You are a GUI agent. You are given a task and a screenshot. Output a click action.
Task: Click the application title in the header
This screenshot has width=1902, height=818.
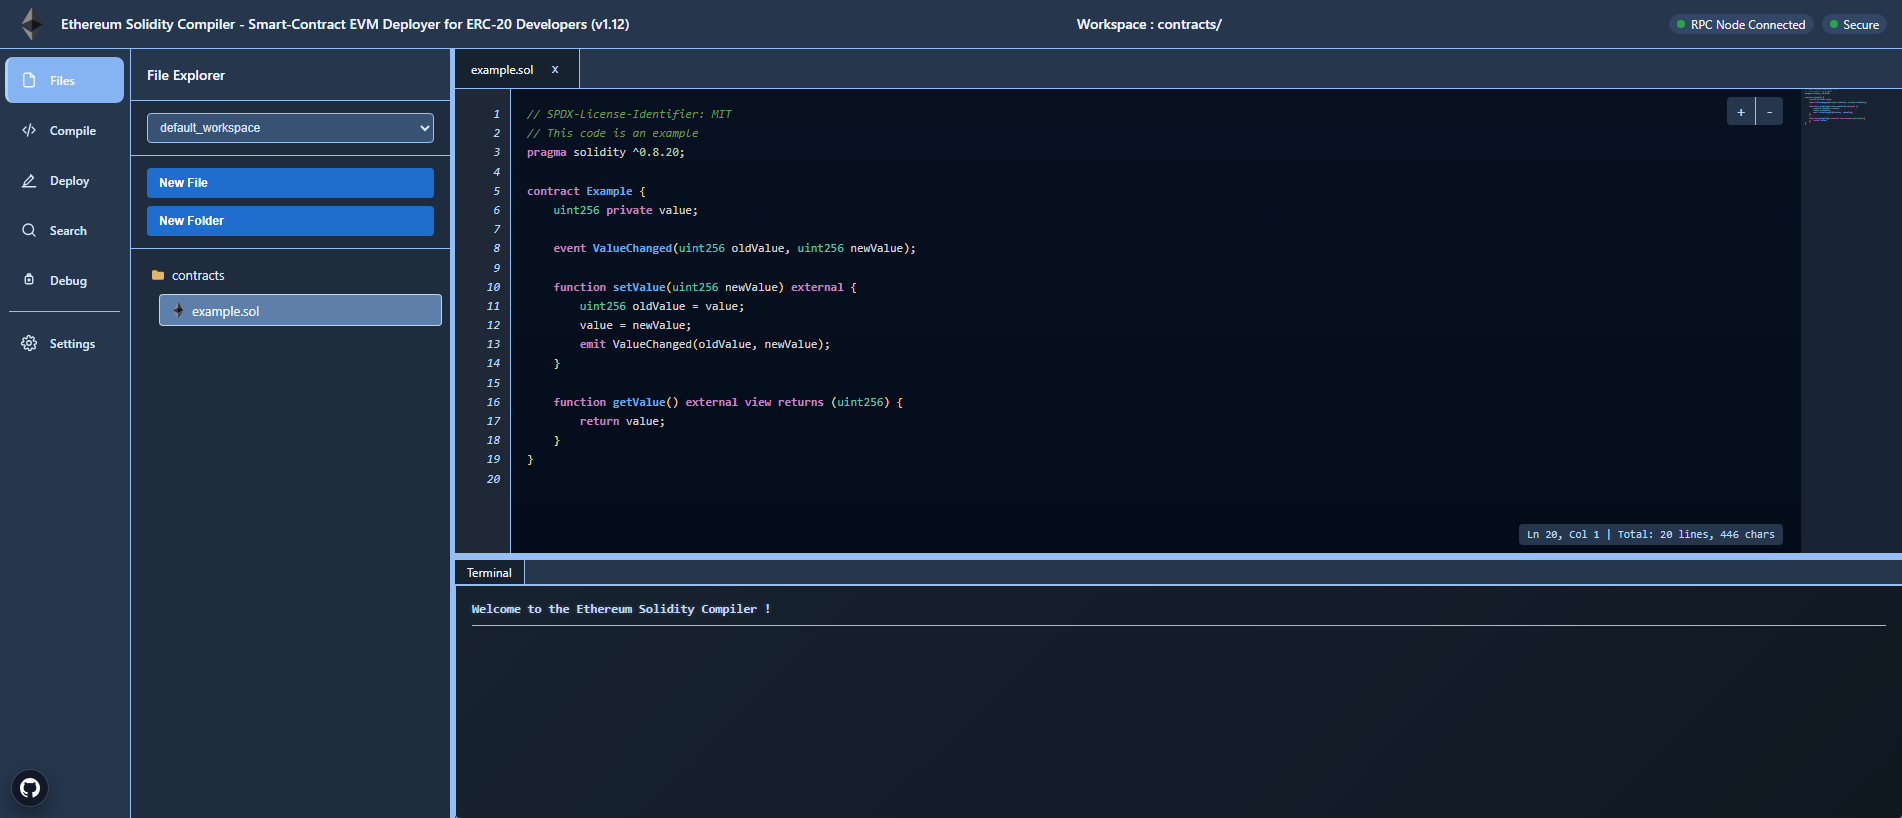345,24
